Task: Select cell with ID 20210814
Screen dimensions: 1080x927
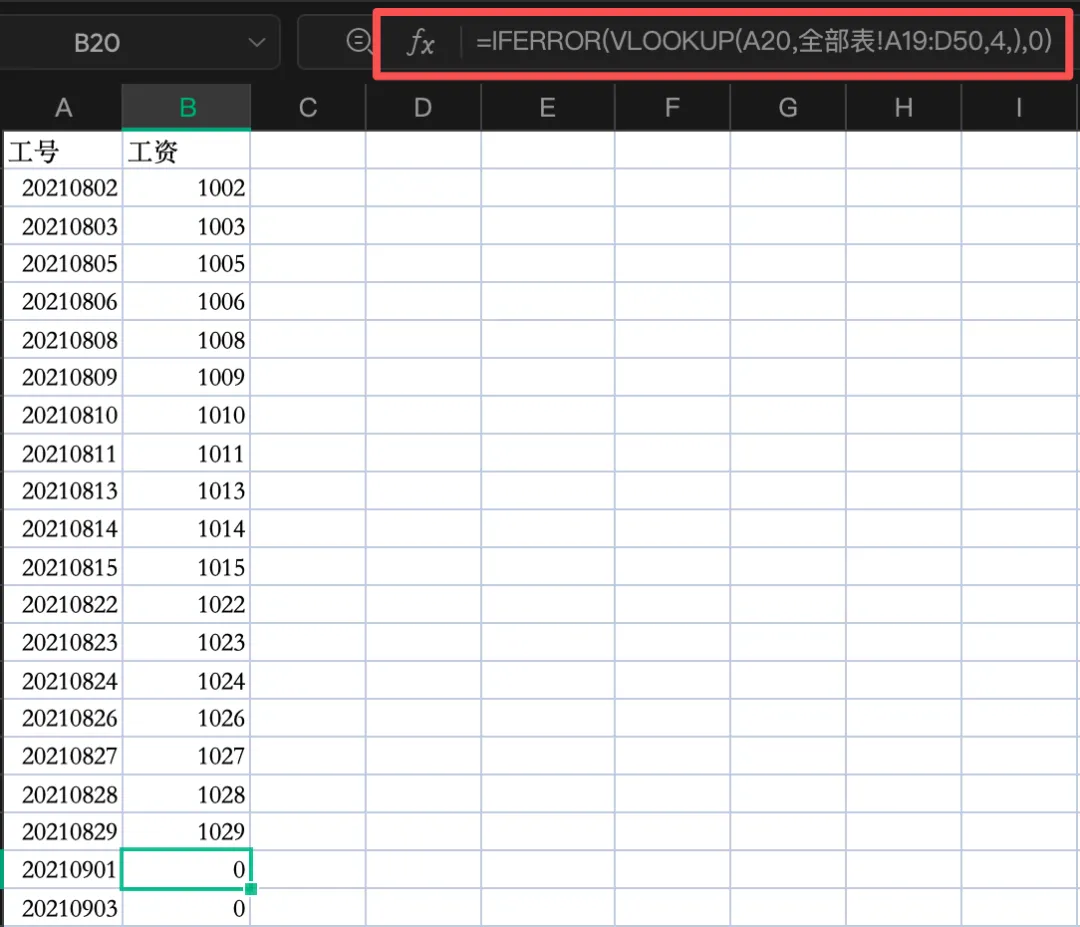Action: 63,528
